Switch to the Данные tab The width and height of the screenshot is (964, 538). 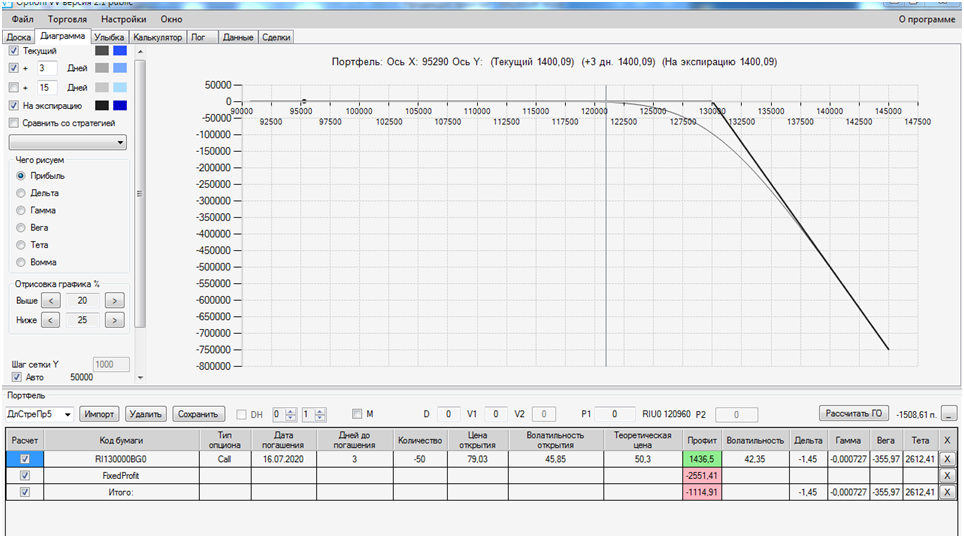[238, 37]
